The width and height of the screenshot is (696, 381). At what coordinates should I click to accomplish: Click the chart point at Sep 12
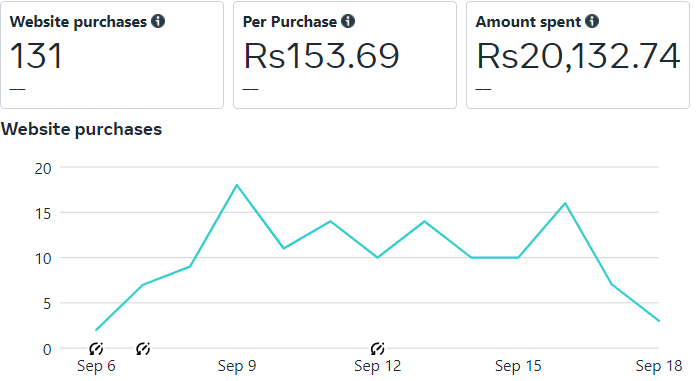coord(377,258)
